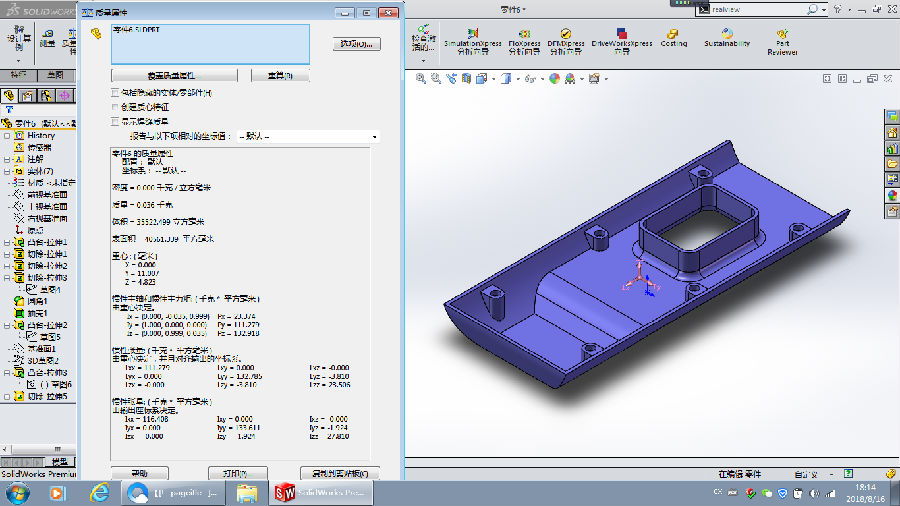Viewport: 900px width, 506px height.
Task: Open Internet Explorer from the taskbar
Action: click(99, 492)
